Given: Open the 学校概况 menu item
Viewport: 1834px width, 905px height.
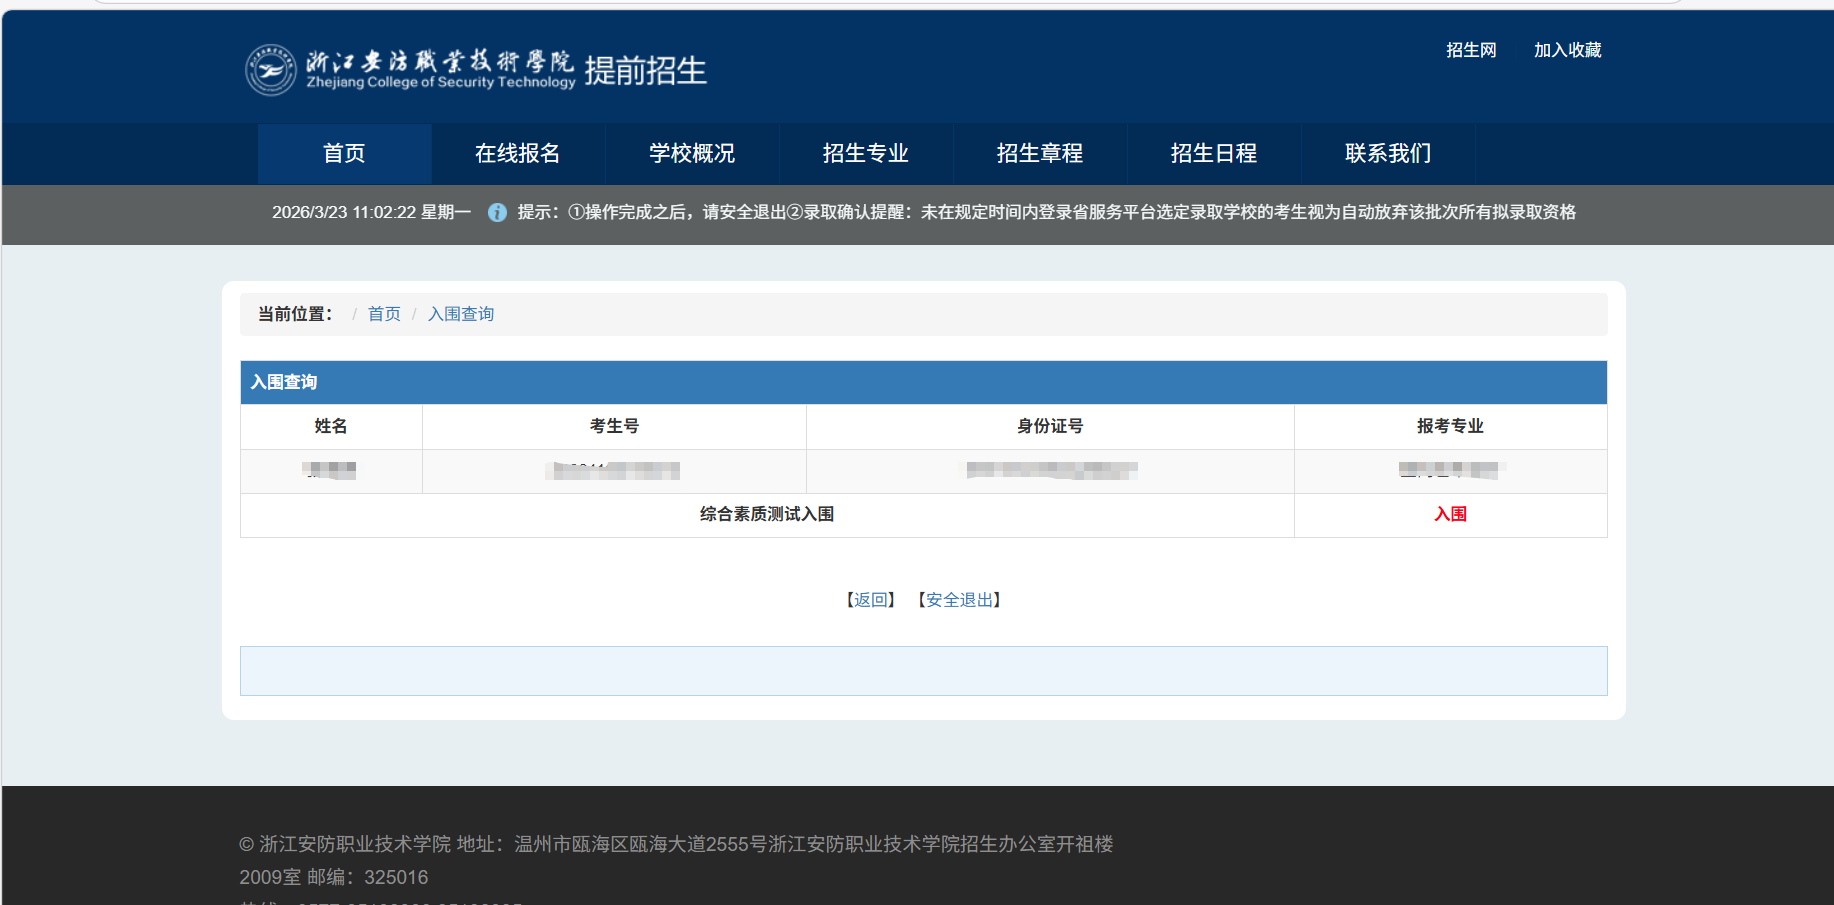Looking at the screenshot, I should coord(692,153).
